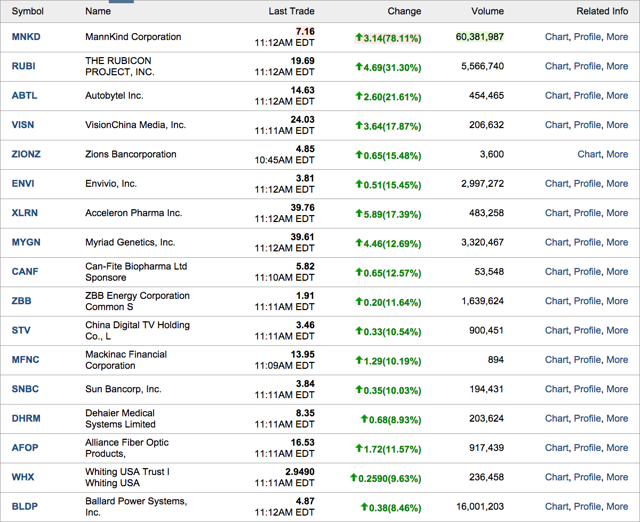
Task: Click More in the AFOP row
Action: point(617,448)
